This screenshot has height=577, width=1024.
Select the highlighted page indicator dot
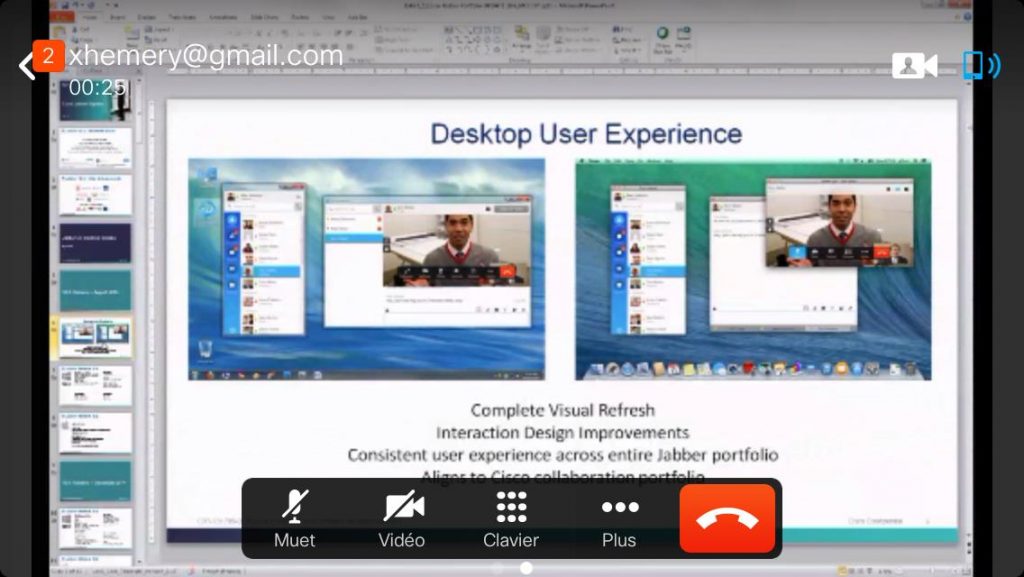526,568
